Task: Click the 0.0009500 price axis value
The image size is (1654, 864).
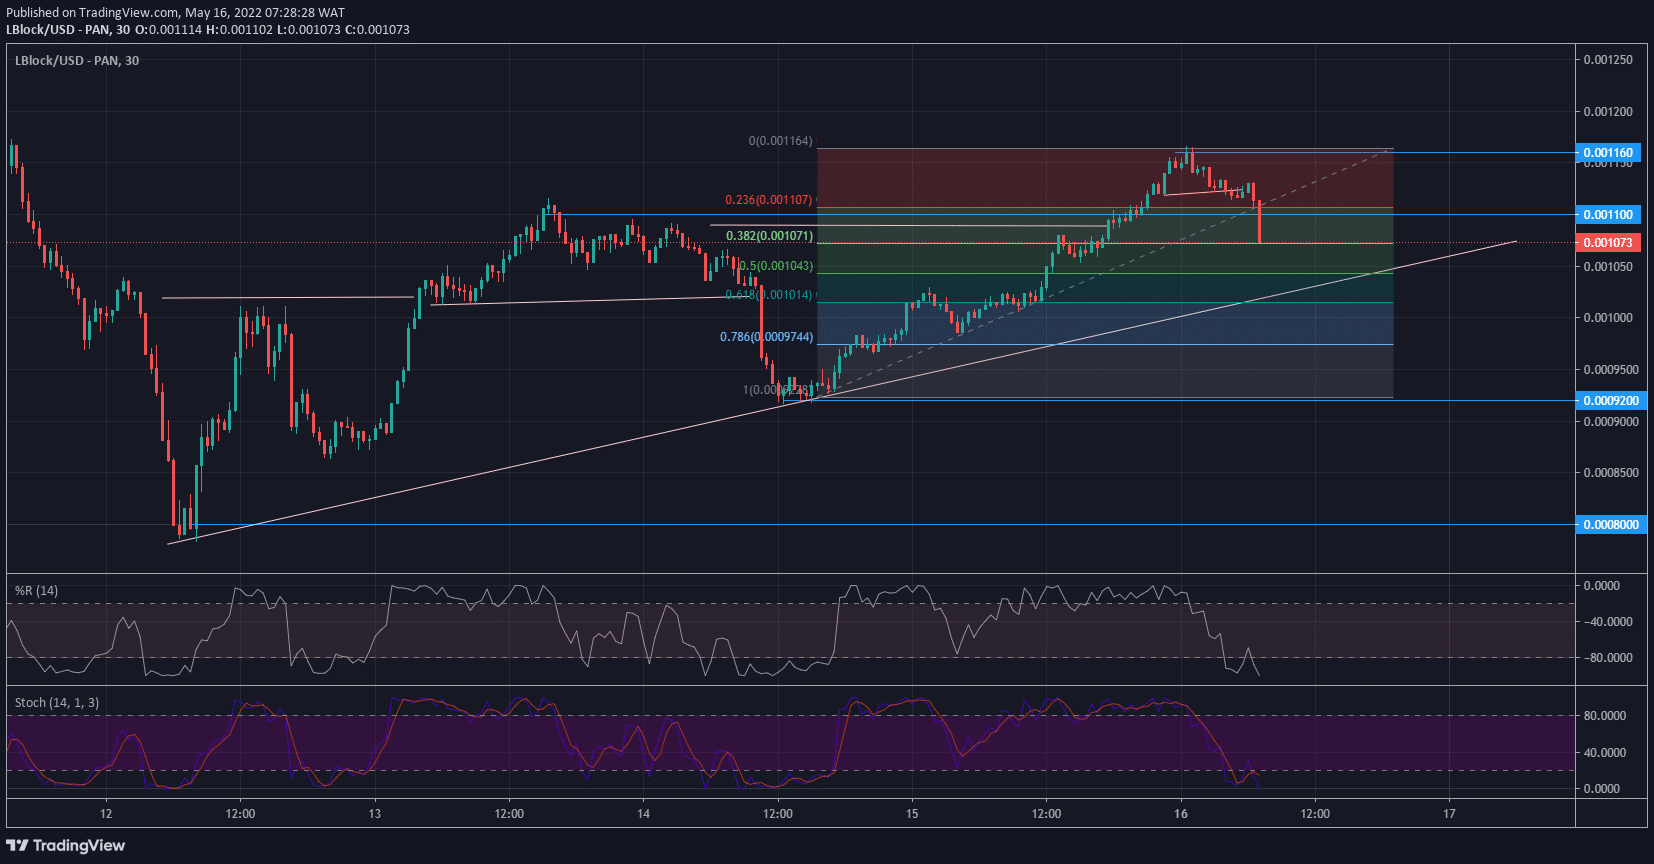Action: point(1611,370)
